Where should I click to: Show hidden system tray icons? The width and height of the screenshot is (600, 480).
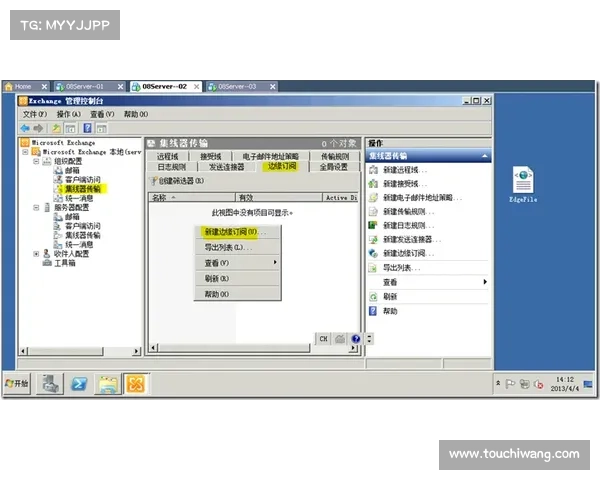[x=498, y=382]
